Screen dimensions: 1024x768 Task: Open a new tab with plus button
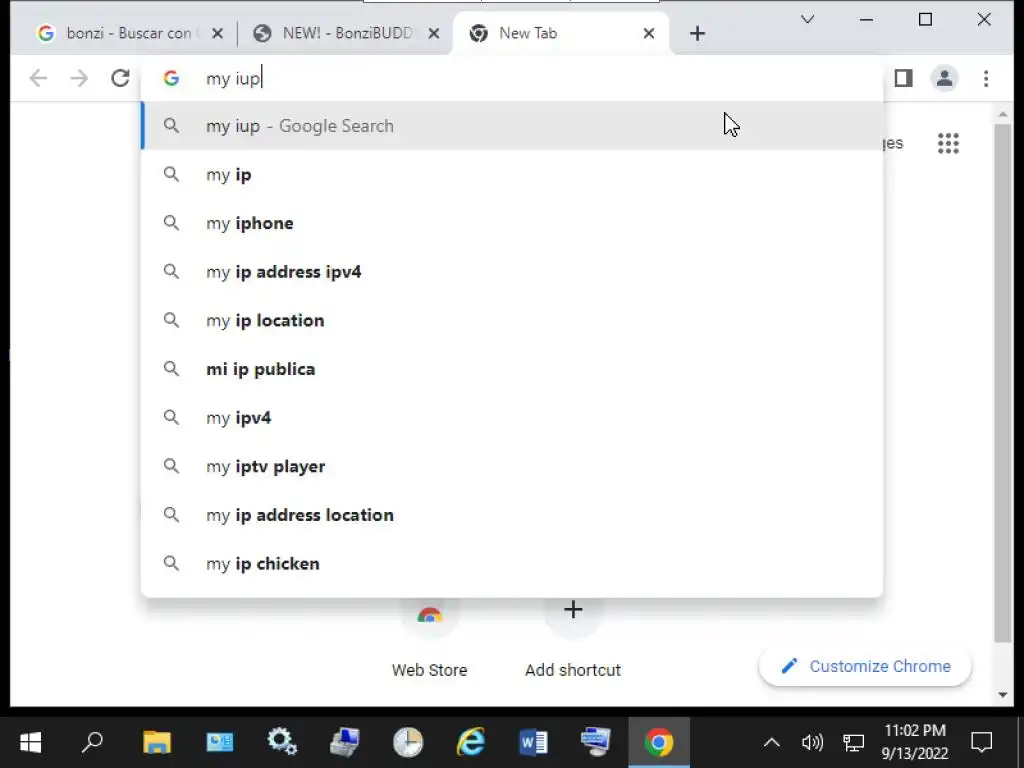(697, 33)
